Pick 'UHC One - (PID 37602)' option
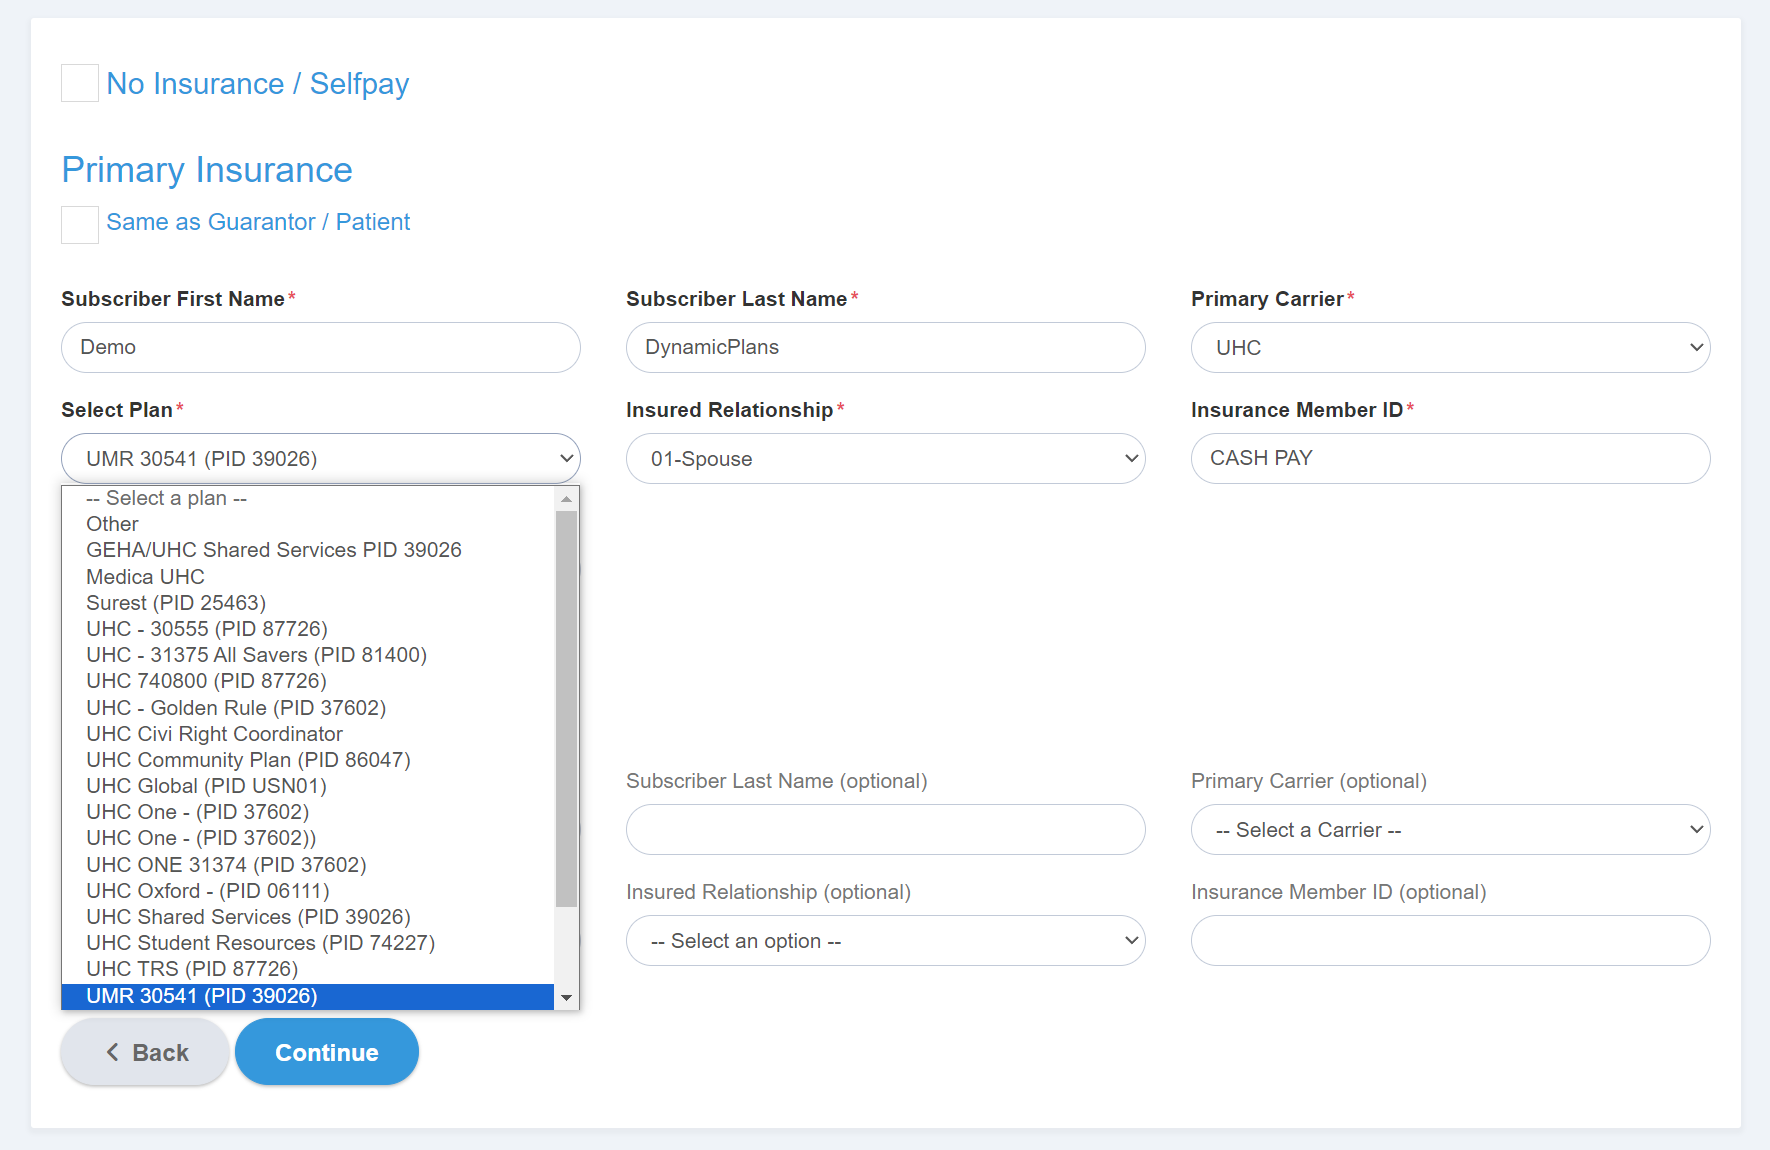Image resolution: width=1770 pixels, height=1150 pixels. [x=308, y=812]
